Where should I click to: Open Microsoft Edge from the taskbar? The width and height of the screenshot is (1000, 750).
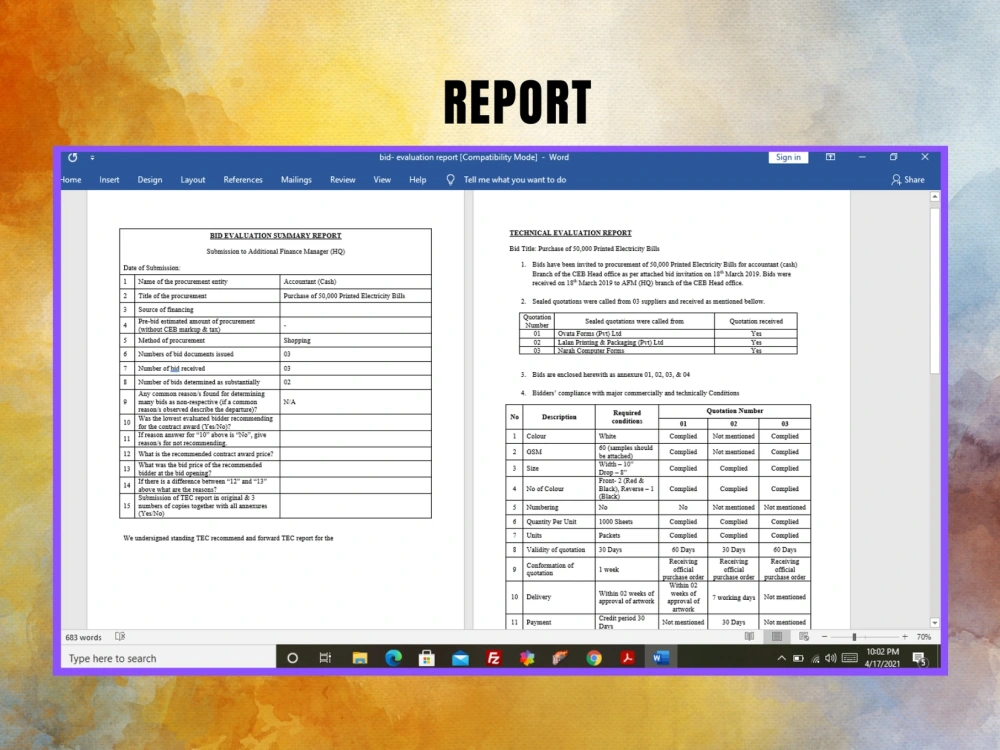(x=393, y=658)
